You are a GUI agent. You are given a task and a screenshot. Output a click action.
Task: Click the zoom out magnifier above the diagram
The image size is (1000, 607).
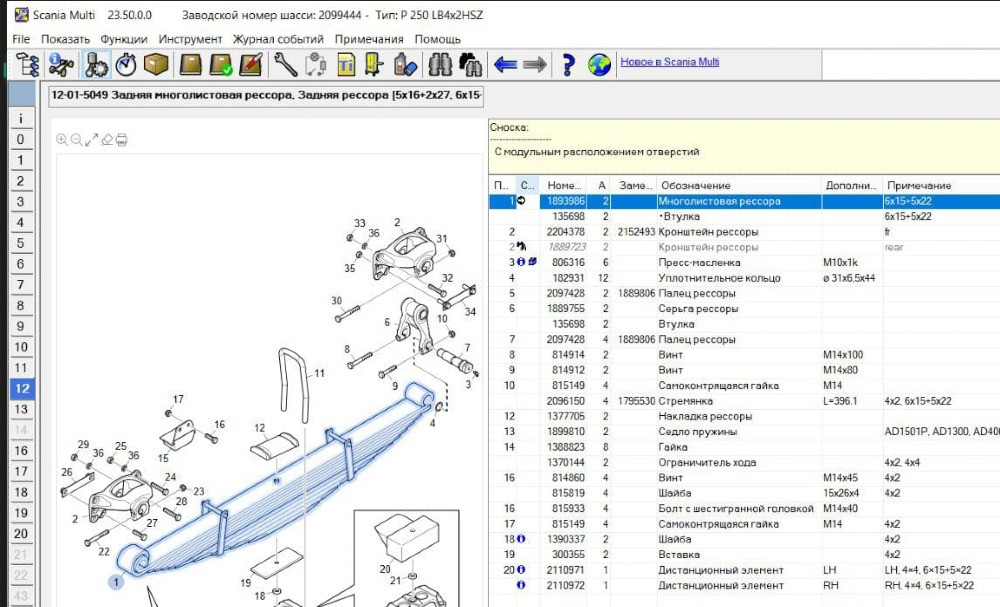[76, 140]
